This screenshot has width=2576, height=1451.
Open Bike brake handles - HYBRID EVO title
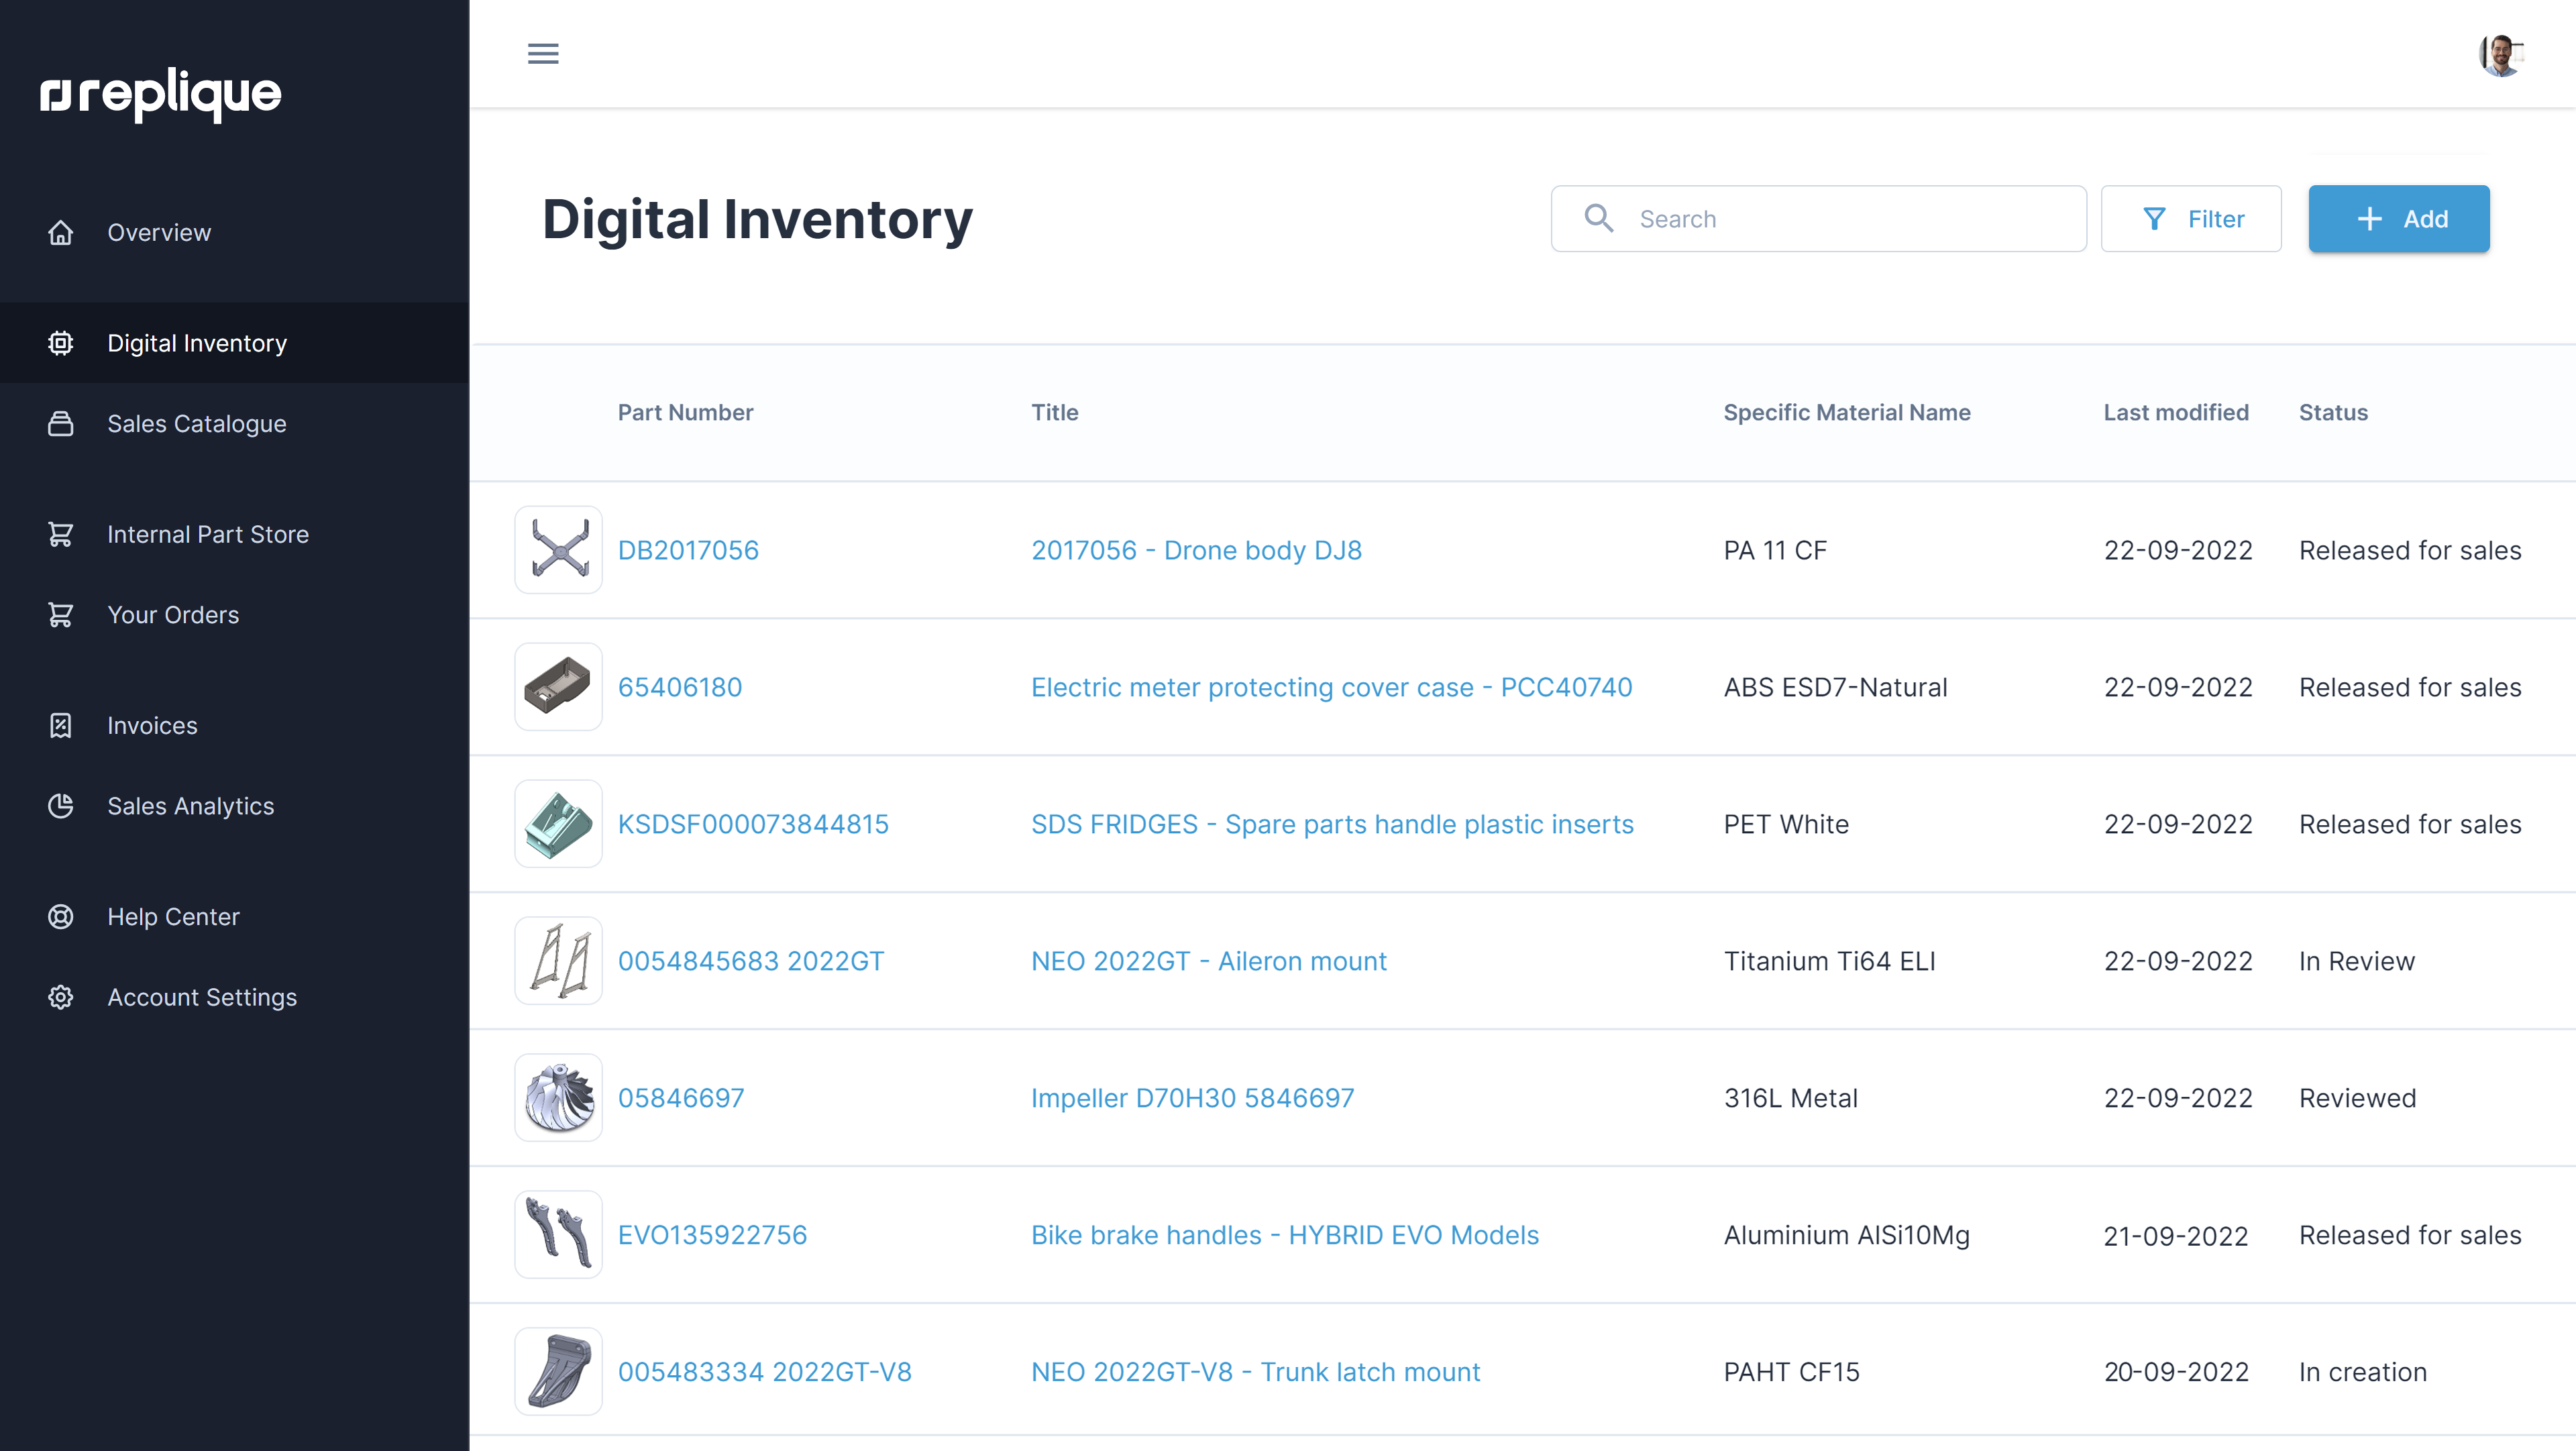tap(1285, 1235)
